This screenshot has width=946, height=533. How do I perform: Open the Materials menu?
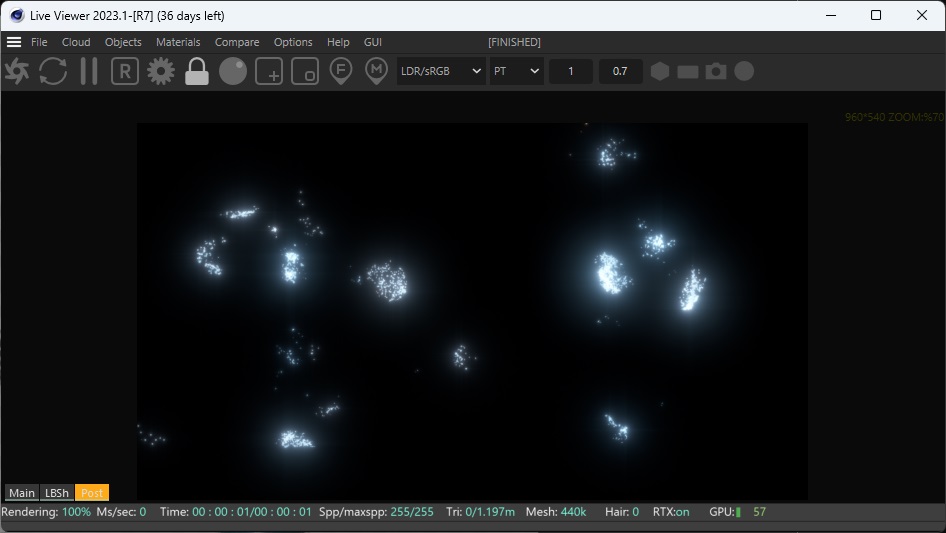pyautogui.click(x=178, y=42)
